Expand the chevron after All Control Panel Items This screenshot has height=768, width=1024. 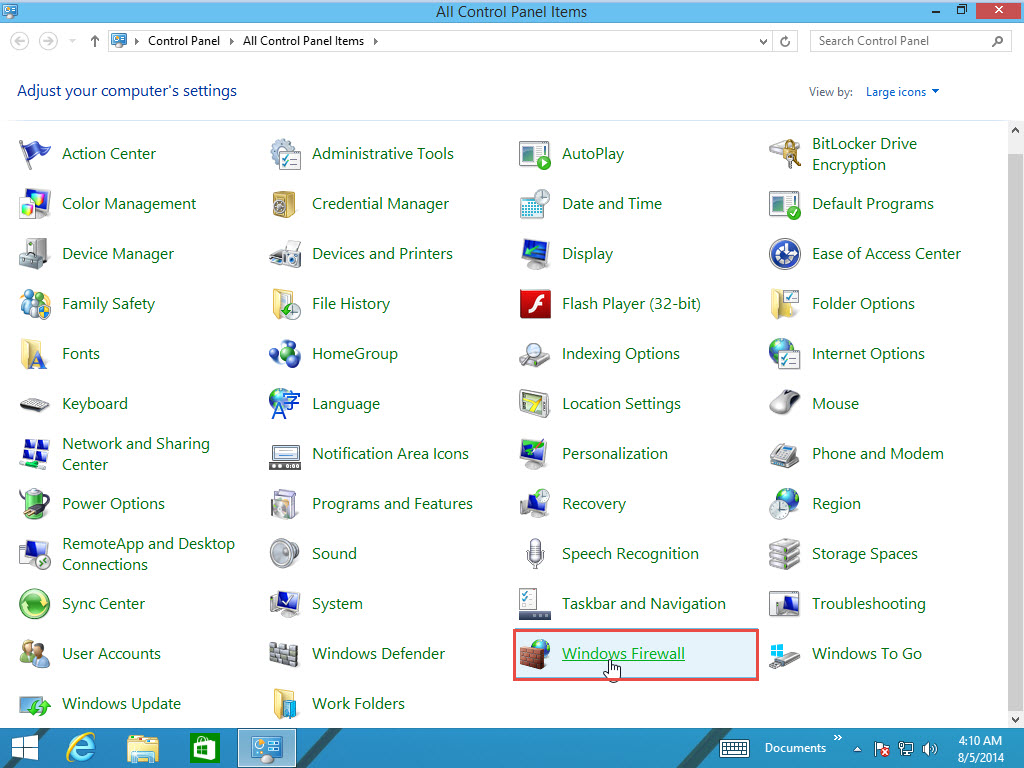coord(376,41)
